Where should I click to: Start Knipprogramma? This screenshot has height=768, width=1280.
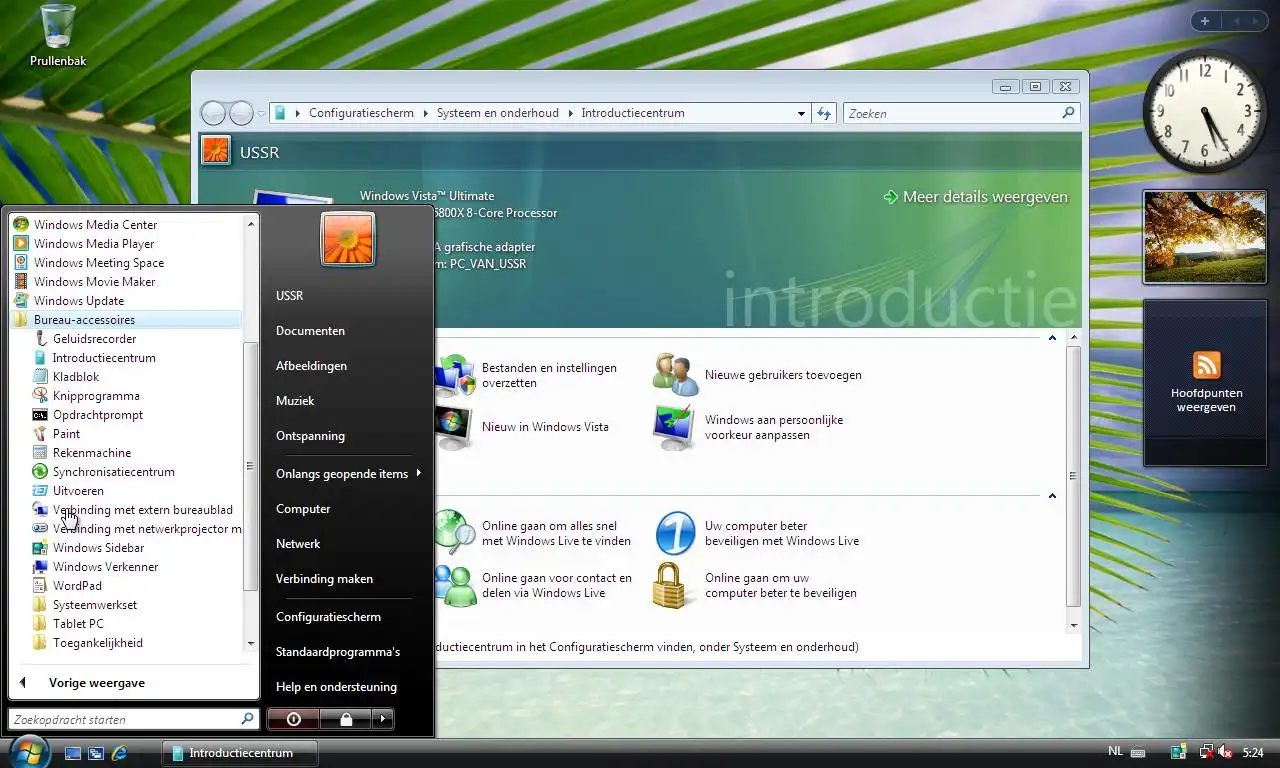86,396
